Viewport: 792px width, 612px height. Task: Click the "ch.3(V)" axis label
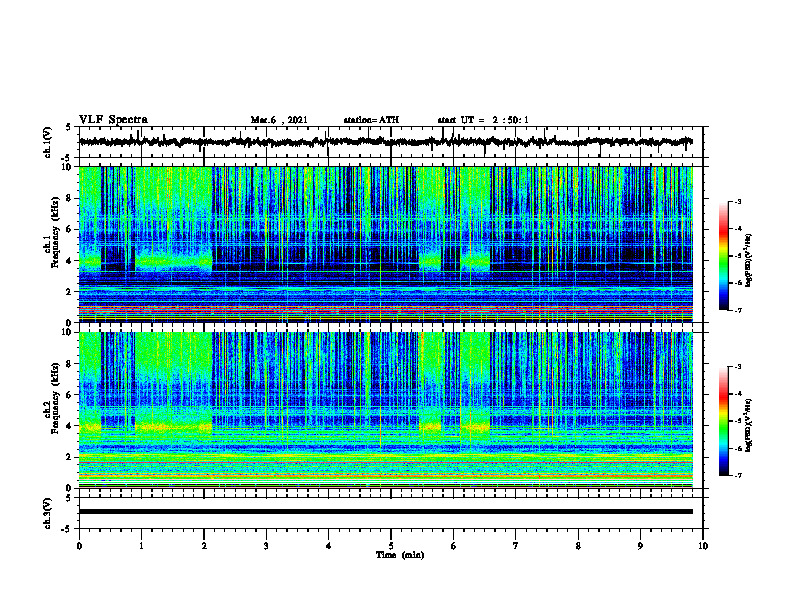48,513
